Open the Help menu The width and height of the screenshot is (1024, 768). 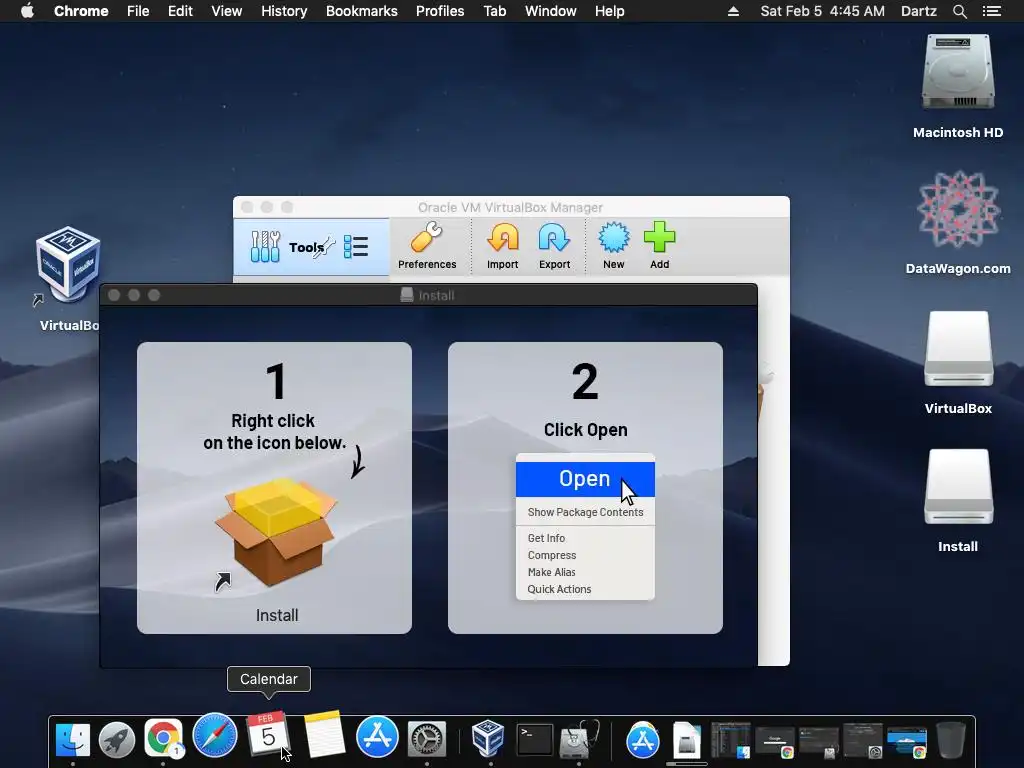click(x=609, y=11)
